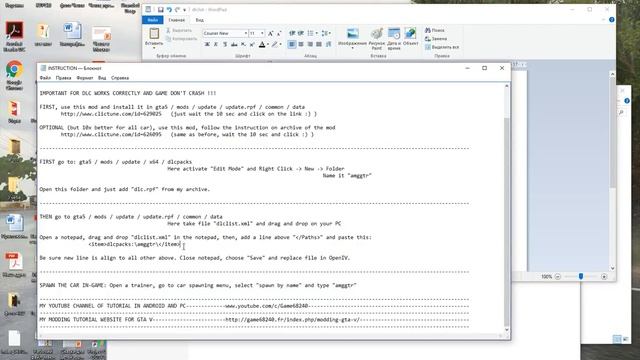Switch to WordPad Главная tab
640x360 pixels.
pyautogui.click(x=176, y=20)
